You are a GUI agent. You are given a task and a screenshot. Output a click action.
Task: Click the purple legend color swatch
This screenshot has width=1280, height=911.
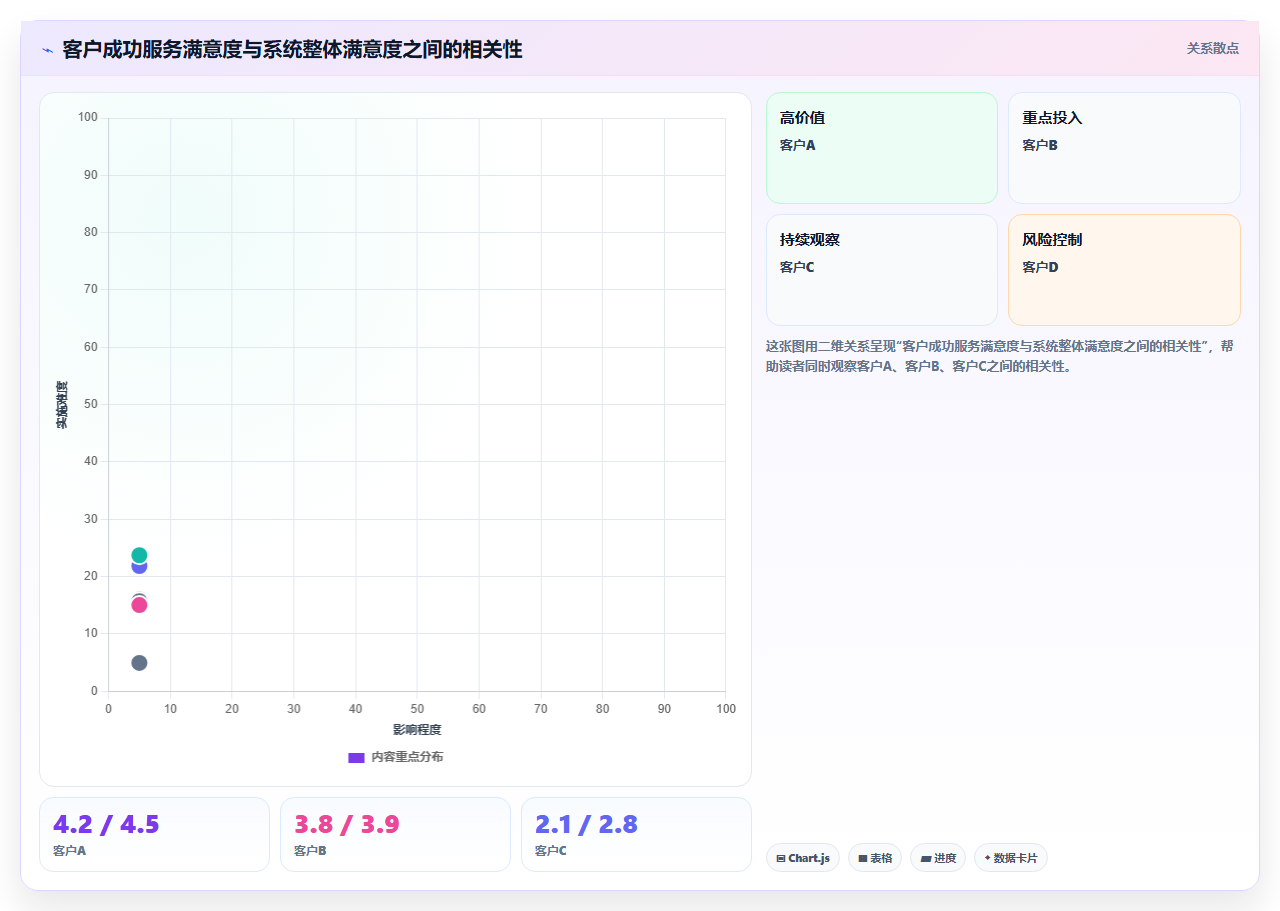356,757
